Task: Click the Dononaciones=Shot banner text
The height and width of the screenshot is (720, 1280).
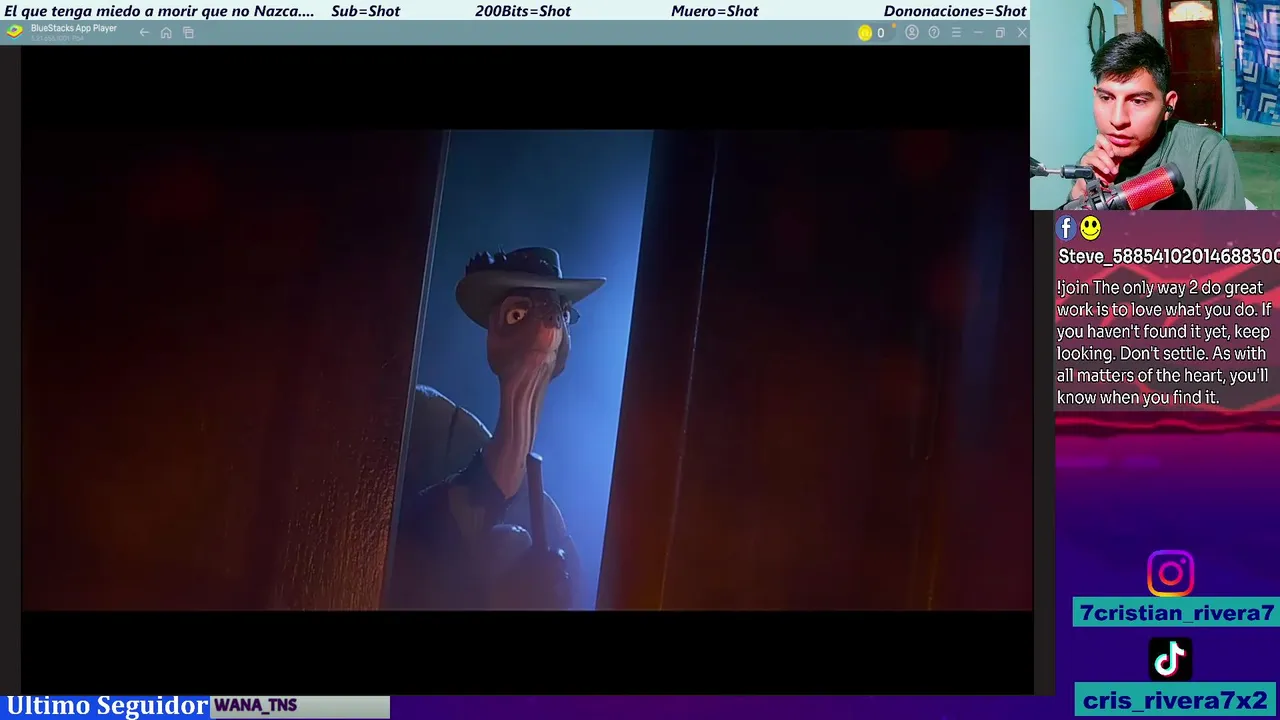Action: (x=955, y=11)
